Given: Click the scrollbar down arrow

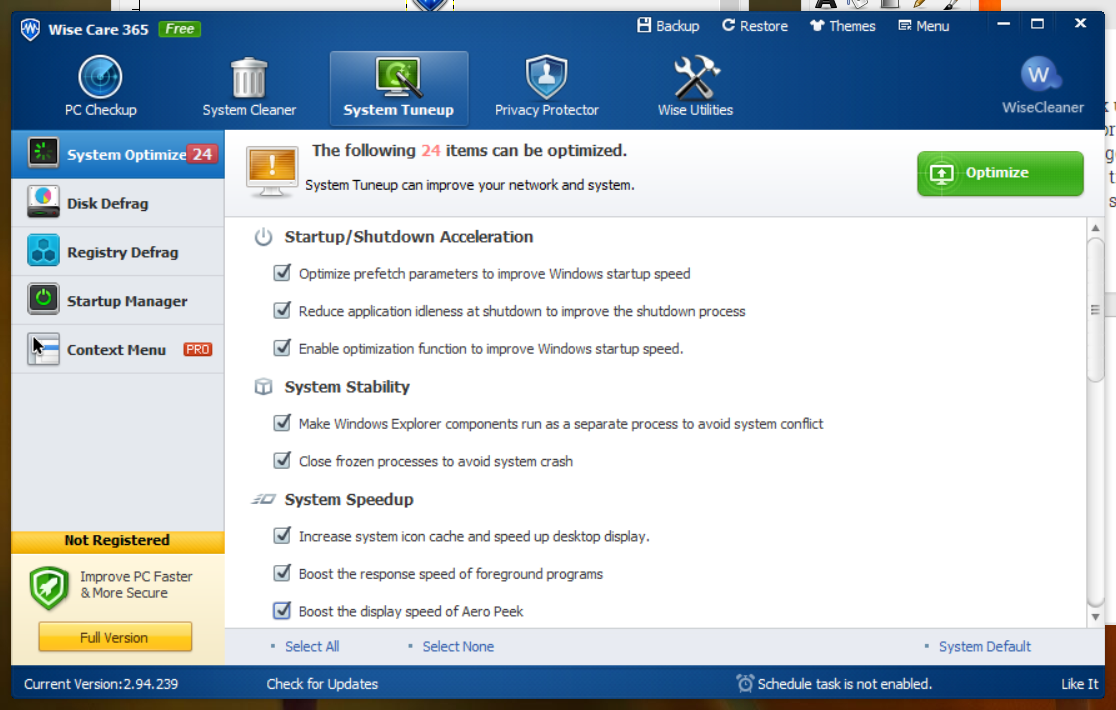Looking at the screenshot, I should [1095, 617].
